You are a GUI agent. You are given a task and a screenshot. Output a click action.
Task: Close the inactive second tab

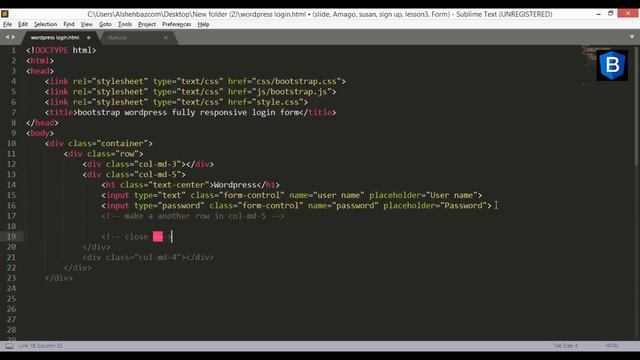pos(166,38)
